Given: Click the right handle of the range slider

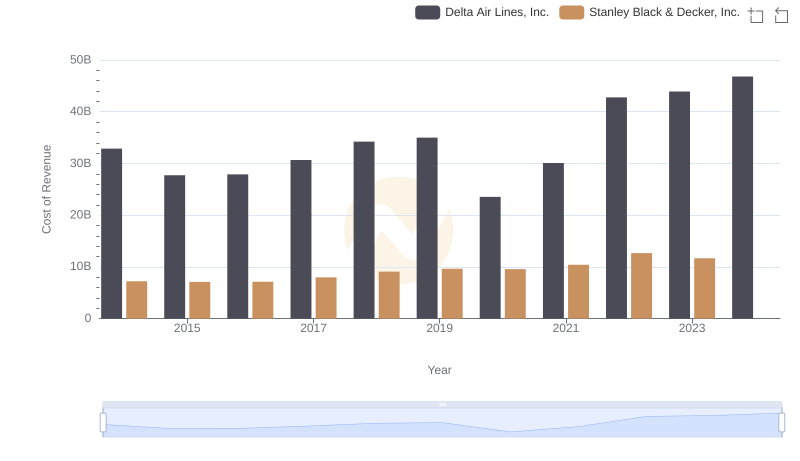Looking at the screenshot, I should (x=781, y=422).
